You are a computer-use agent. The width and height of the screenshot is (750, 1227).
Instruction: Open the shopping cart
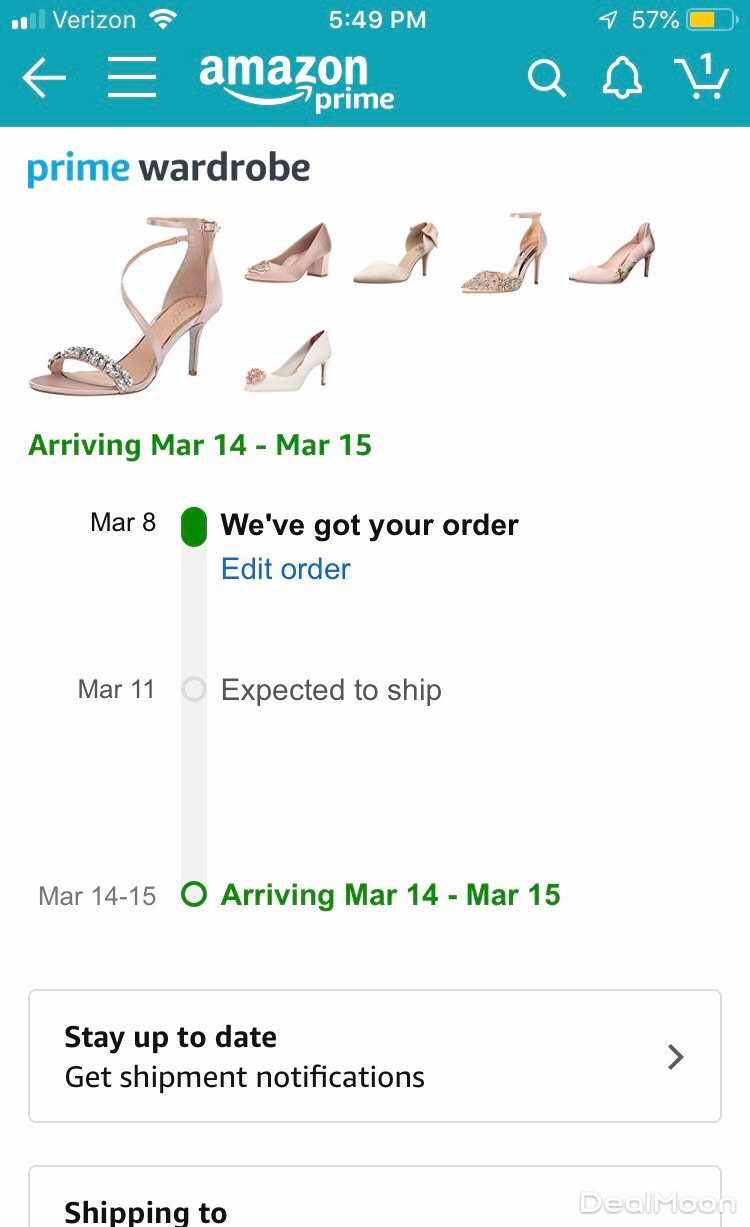[x=701, y=76]
